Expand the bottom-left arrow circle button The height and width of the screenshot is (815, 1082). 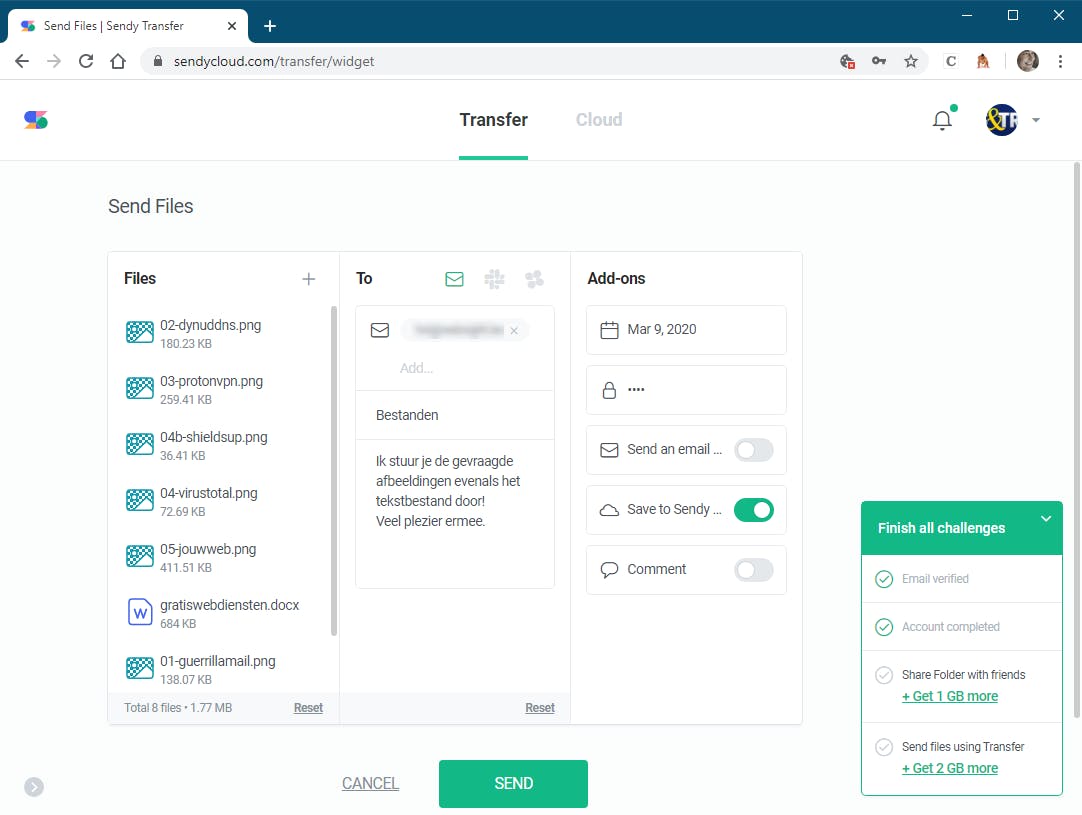[34, 787]
